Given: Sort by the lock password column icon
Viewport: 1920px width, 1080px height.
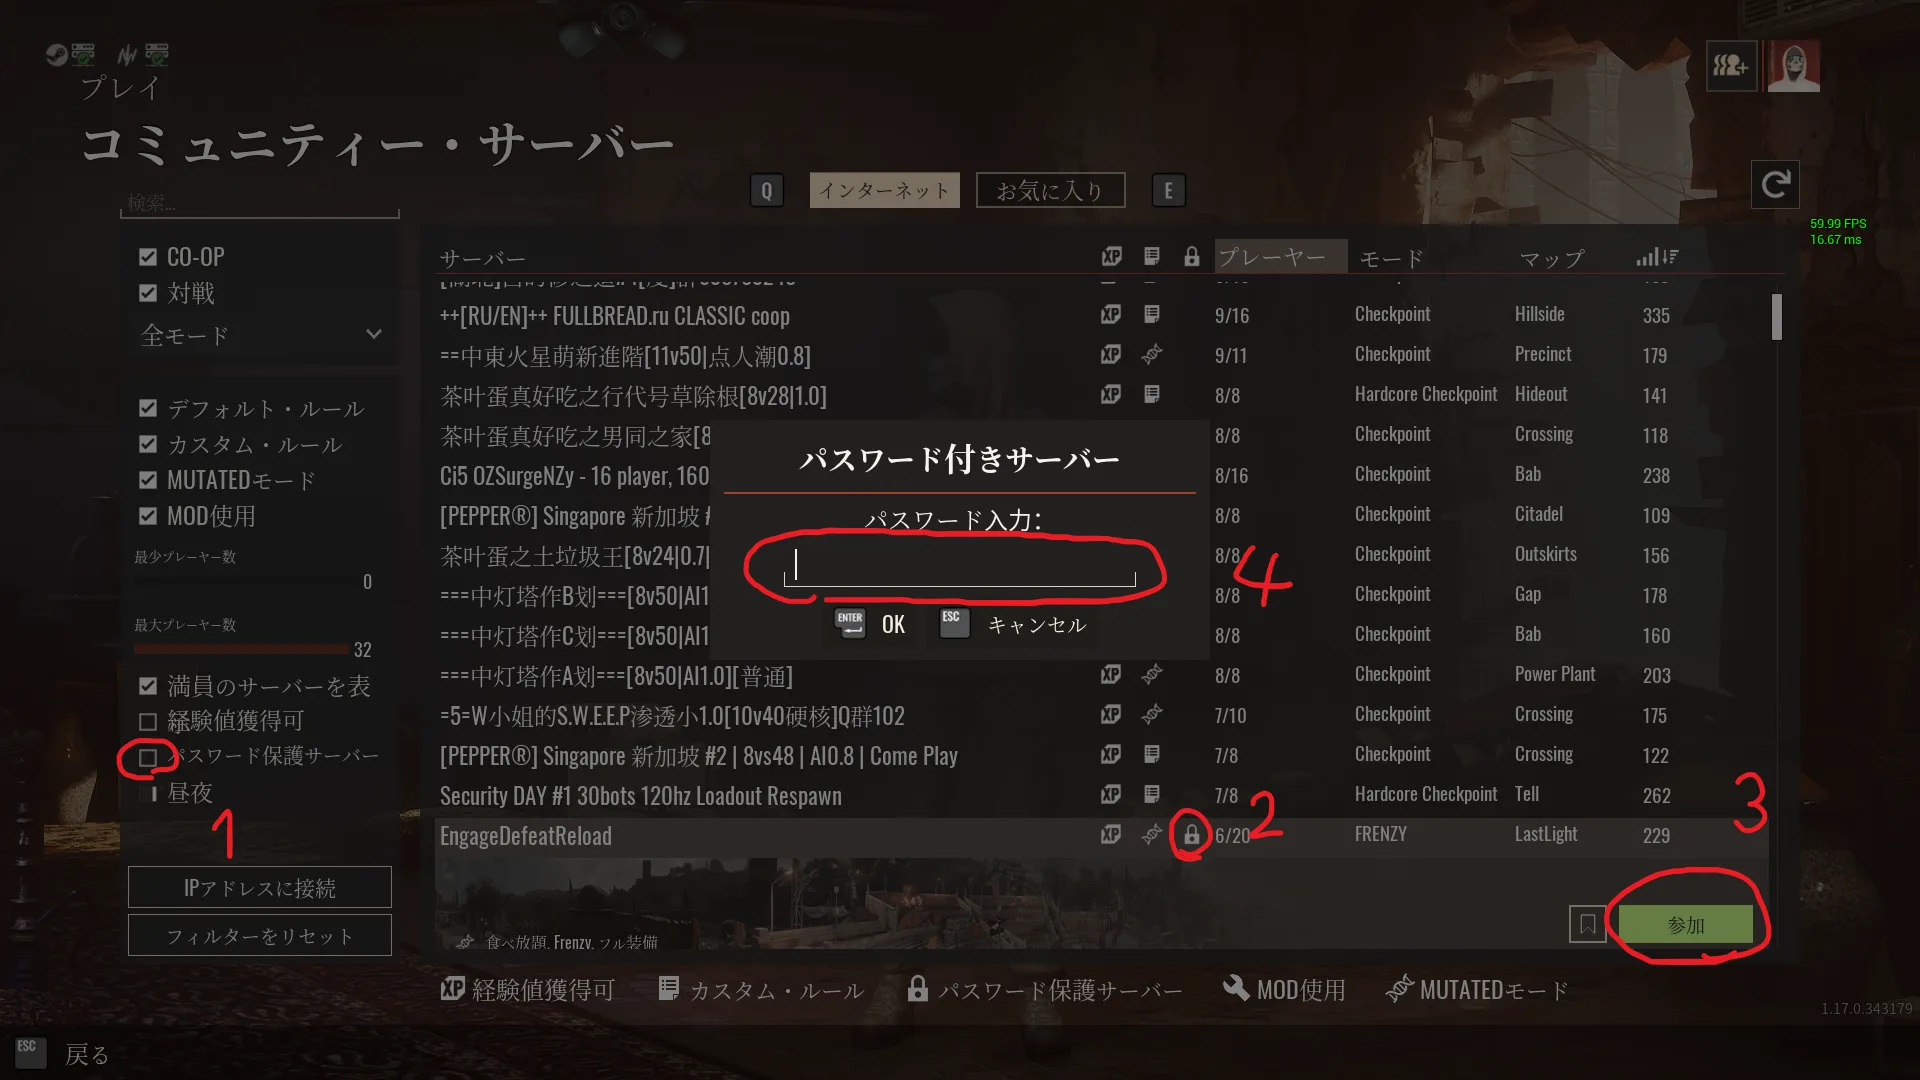Looking at the screenshot, I should 1191,257.
